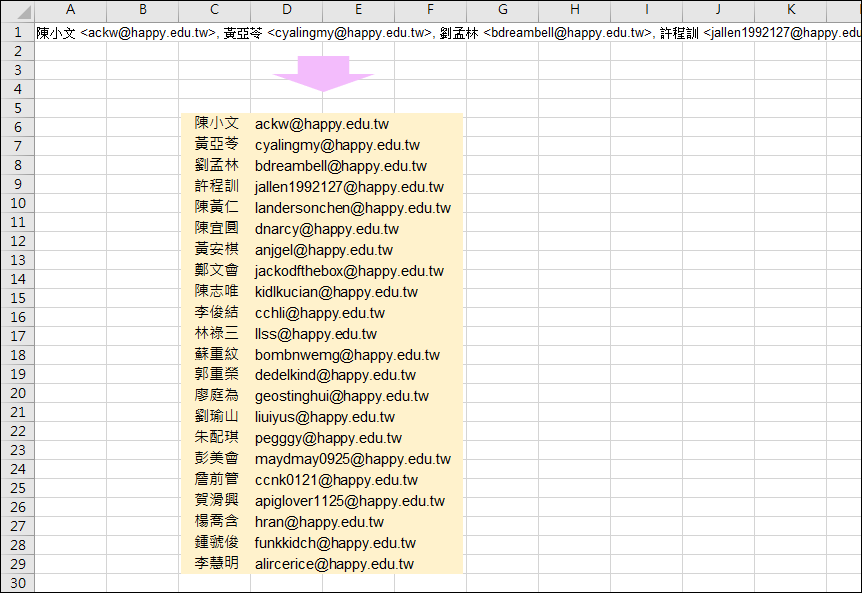
Task: Click the email anjgel@happy.edu.tw
Action: tap(324, 250)
